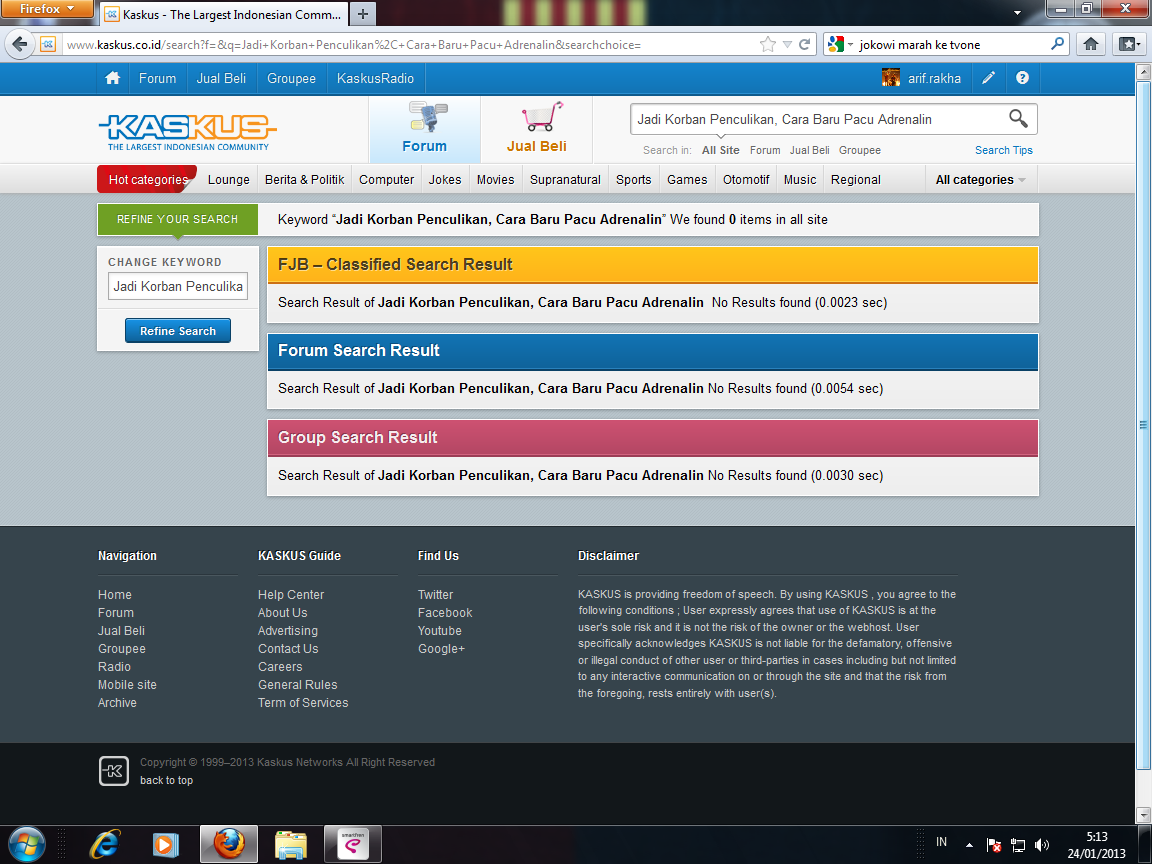Open the list all tabs dropdown
This screenshot has width=1152, height=864.
pyautogui.click(x=1018, y=12)
